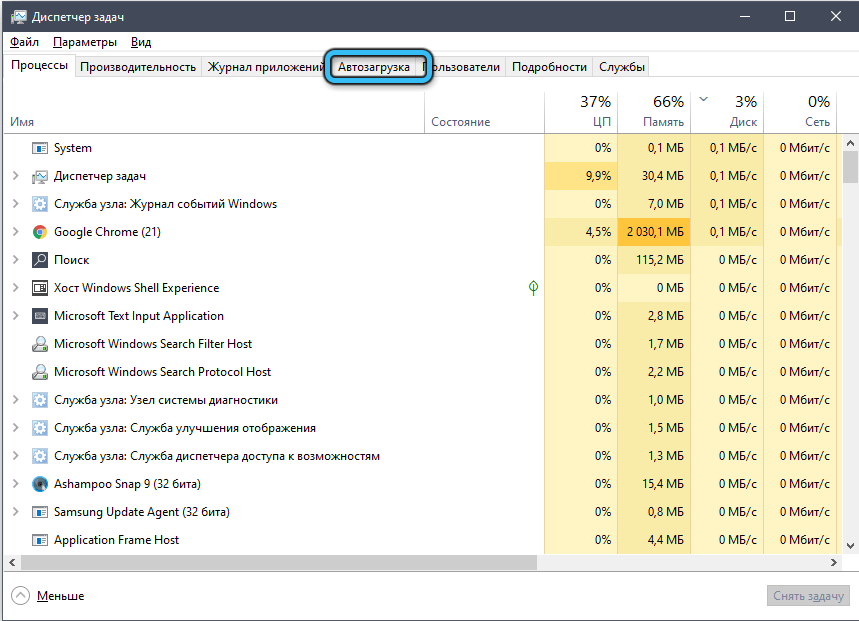Click the Хост Windows Shell Experience icon
Viewport: 859px width, 621px height.
click(x=40, y=288)
